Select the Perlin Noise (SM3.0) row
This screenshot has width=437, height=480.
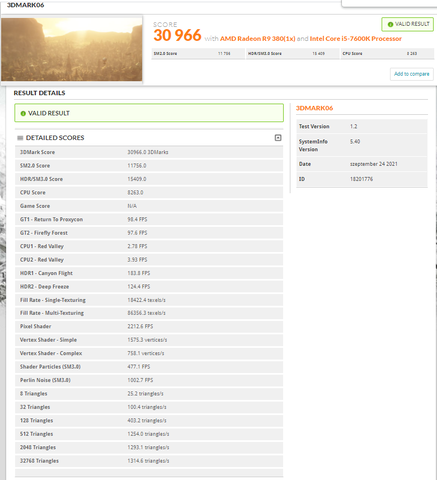click(x=149, y=380)
